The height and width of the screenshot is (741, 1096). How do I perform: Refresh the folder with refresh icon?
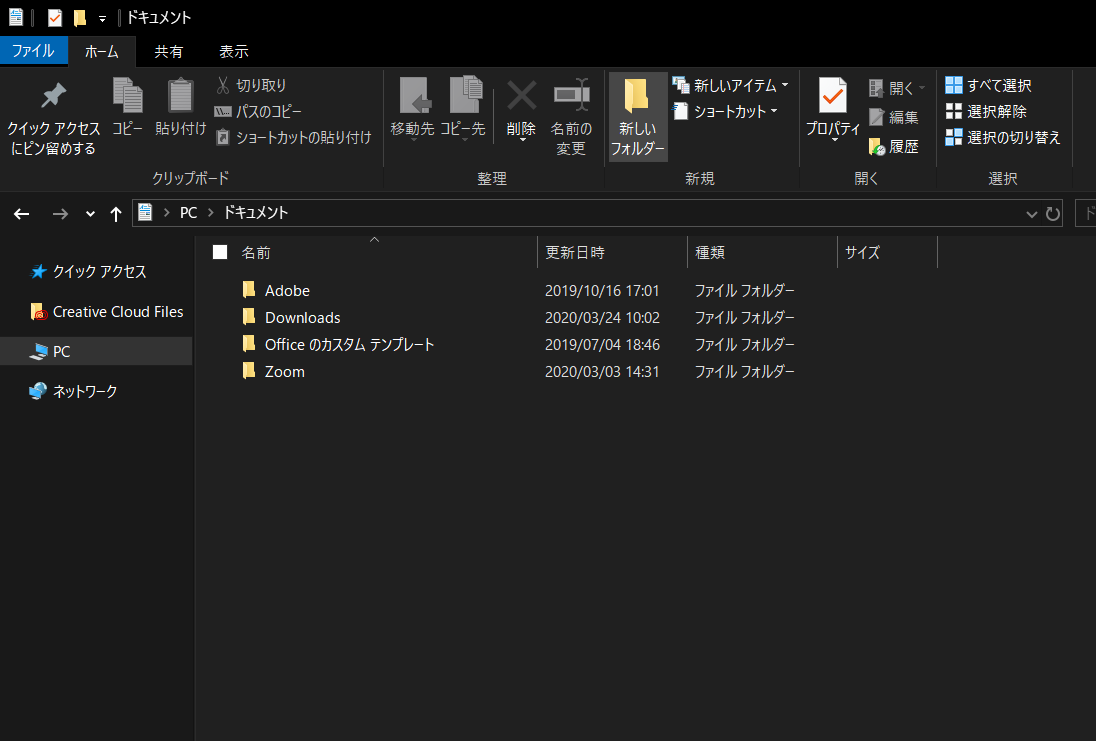point(1053,214)
